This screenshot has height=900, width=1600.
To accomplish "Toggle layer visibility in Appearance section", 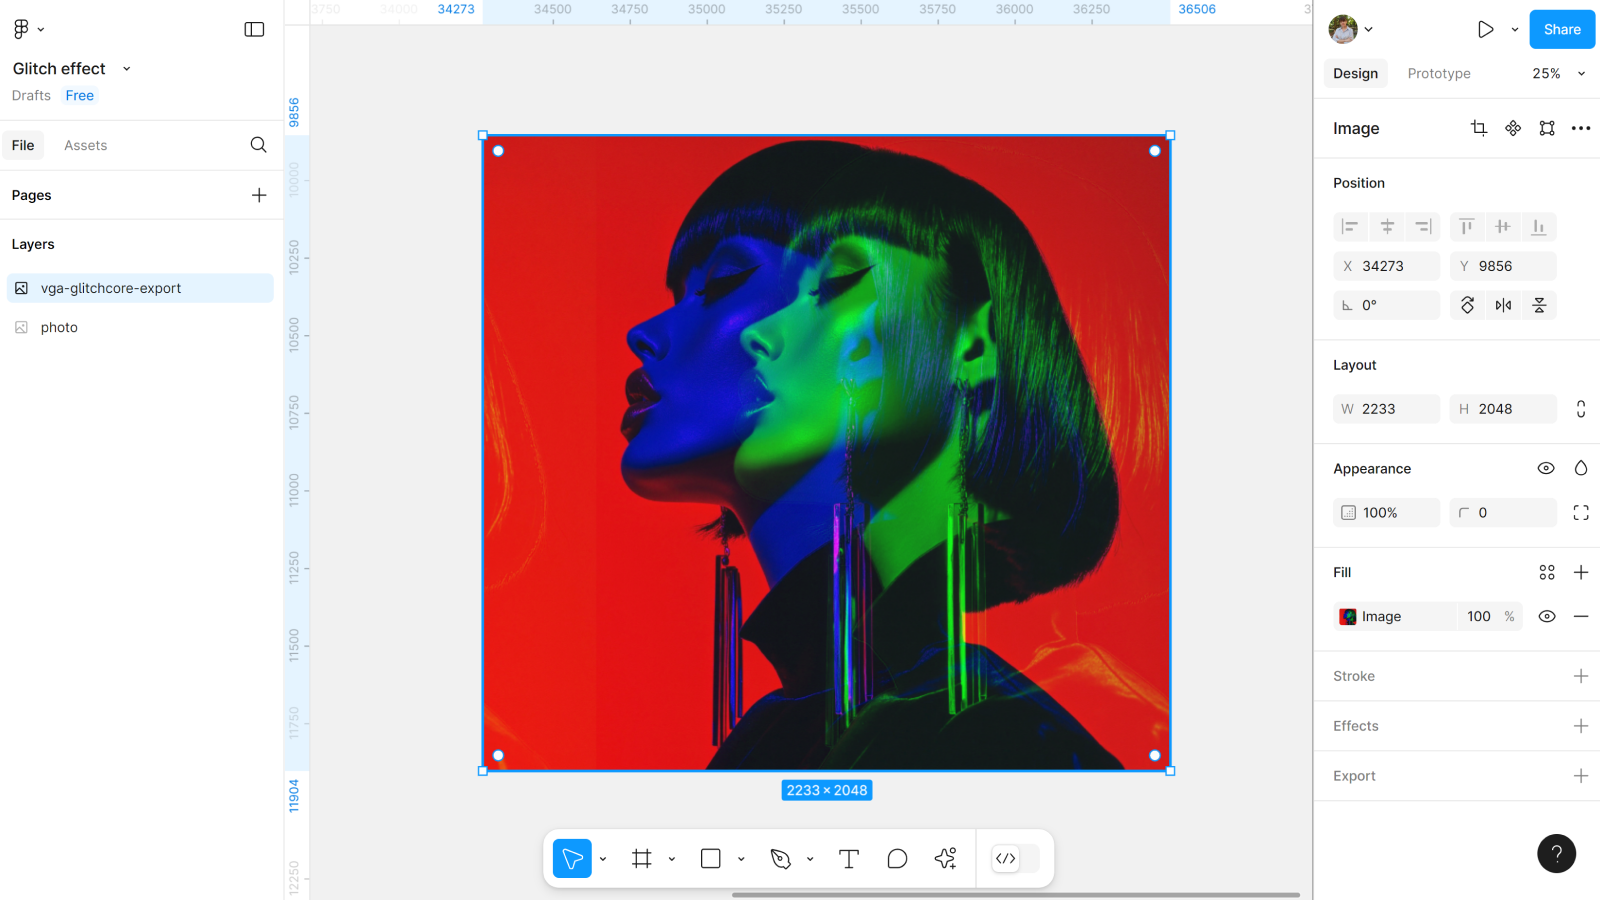I will (1545, 468).
